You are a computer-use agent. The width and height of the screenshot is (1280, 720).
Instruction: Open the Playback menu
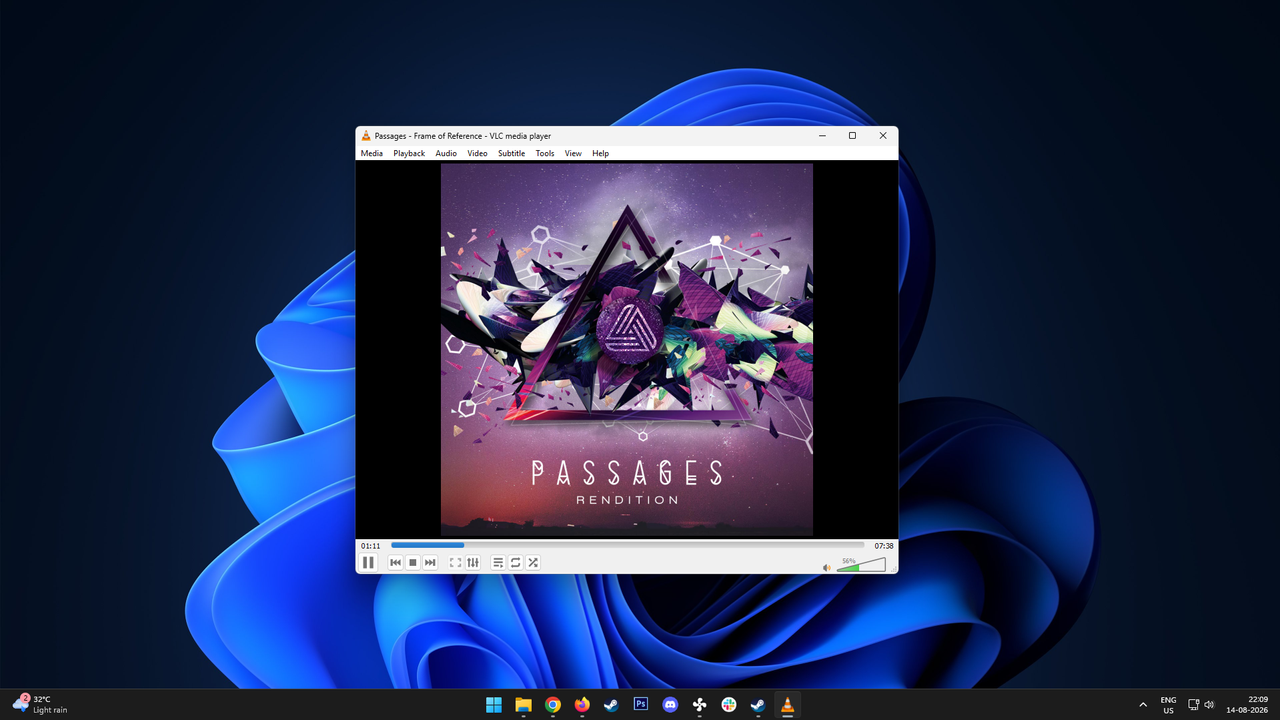(409, 153)
